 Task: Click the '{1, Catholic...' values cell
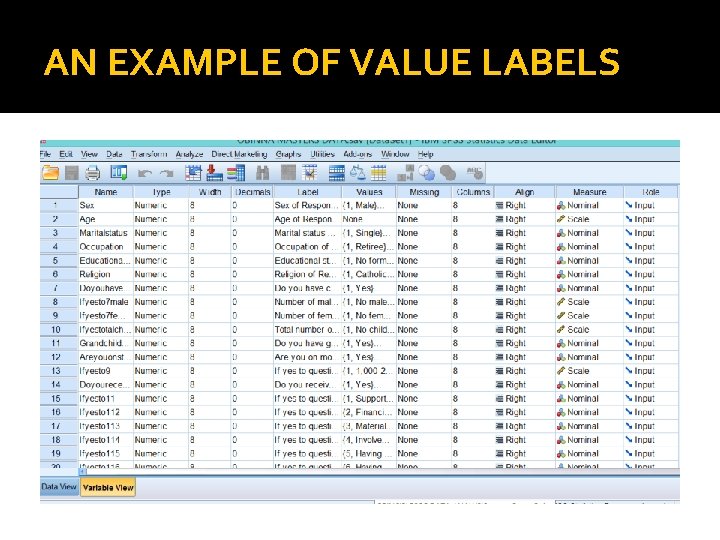(x=369, y=275)
